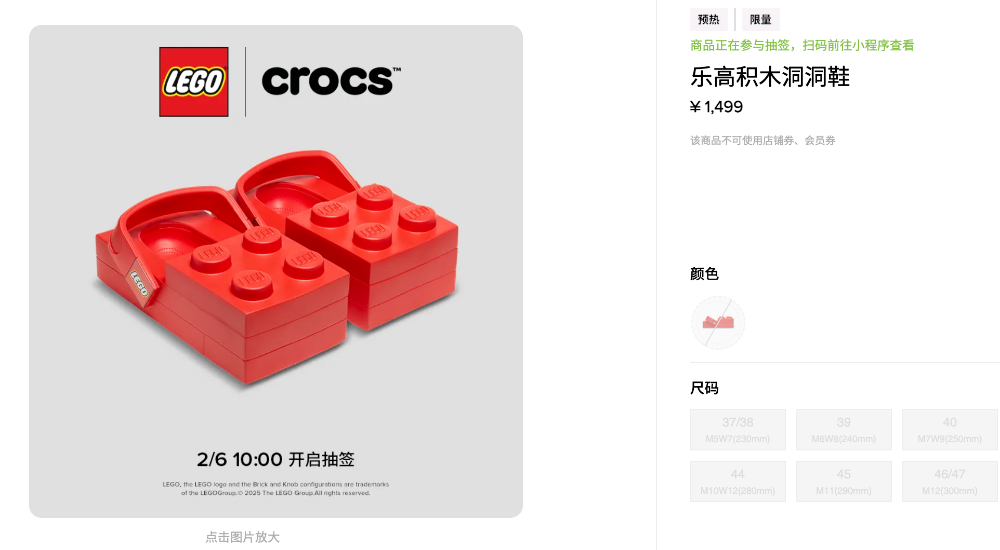Click the 尺码 section label
This screenshot has height=550, width=1000.
pos(704,388)
